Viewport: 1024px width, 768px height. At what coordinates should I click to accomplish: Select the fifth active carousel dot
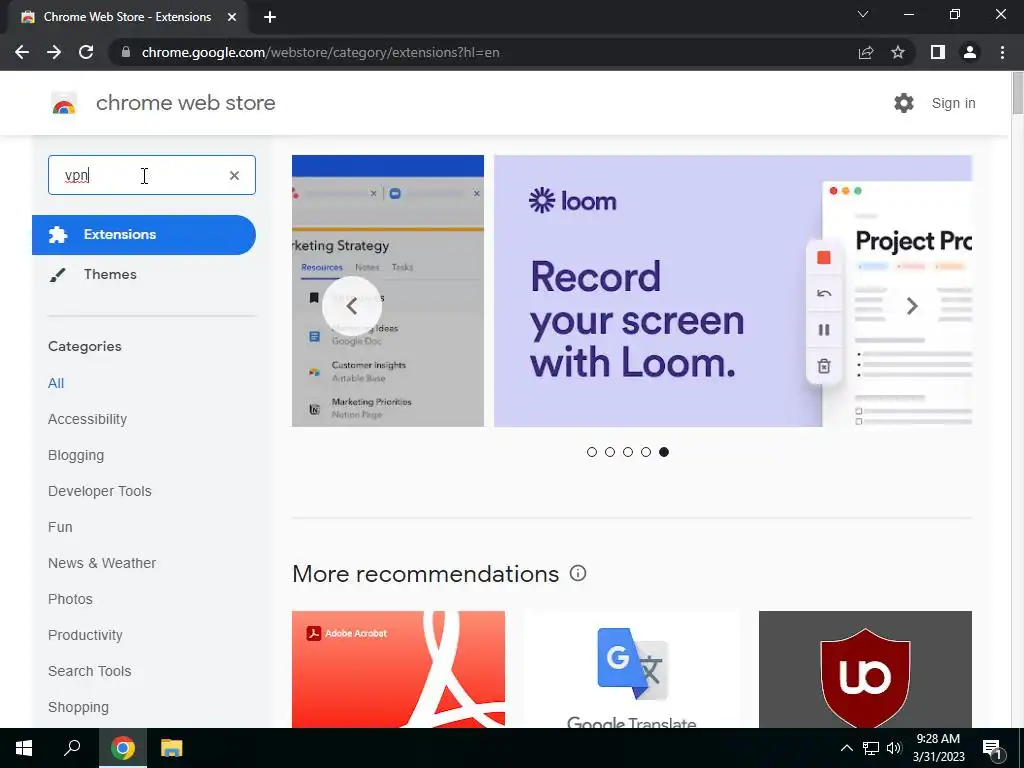tap(664, 452)
